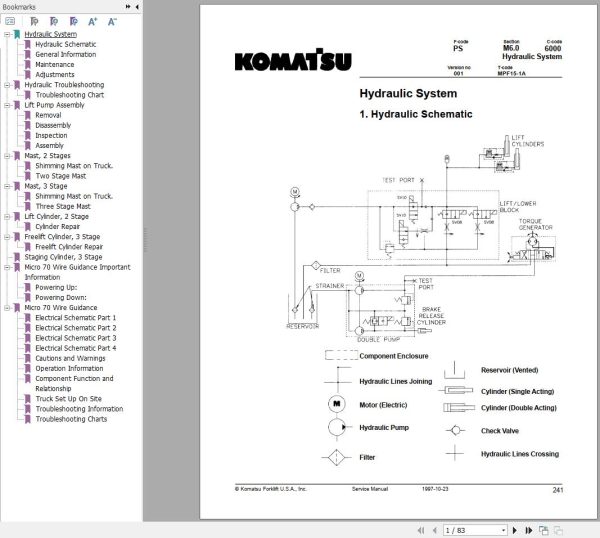Image resolution: width=600 pixels, height=538 pixels.
Task: Select the Inspection bookmark
Action: pos(51,135)
